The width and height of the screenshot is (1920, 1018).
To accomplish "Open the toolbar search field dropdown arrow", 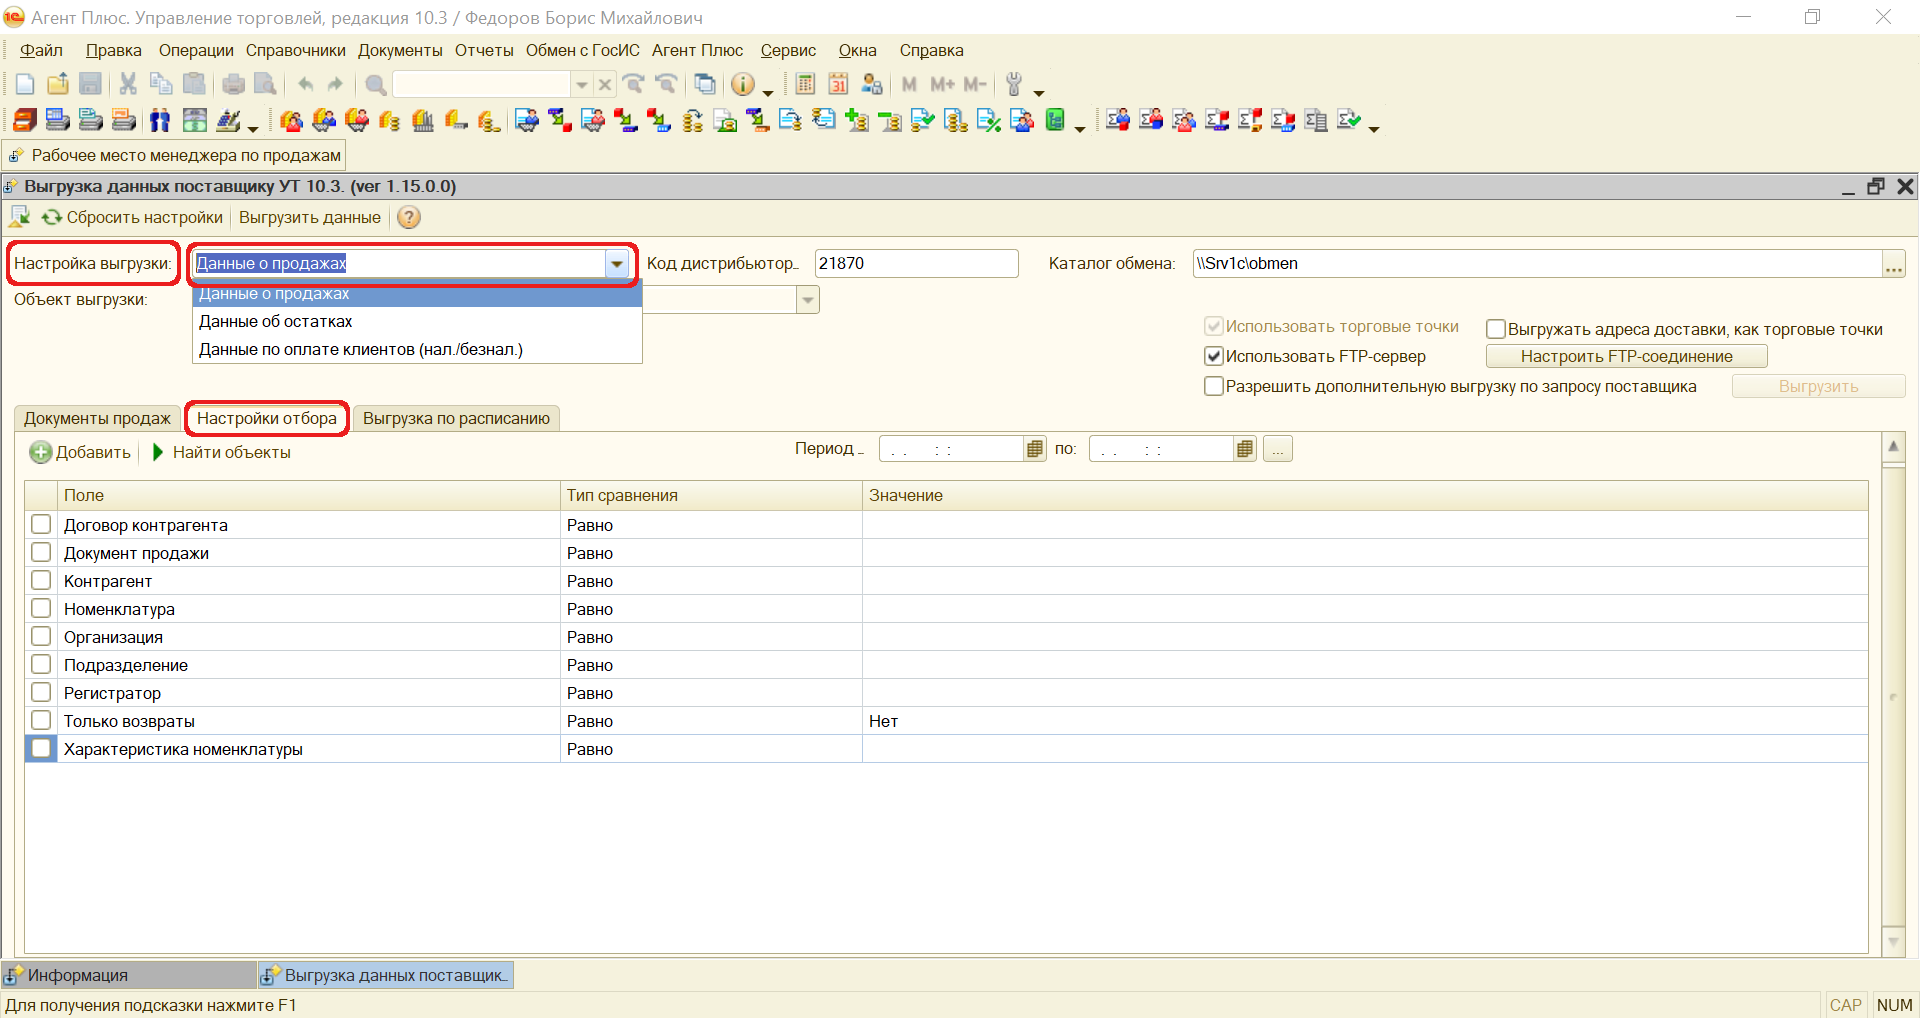I will click(x=581, y=85).
